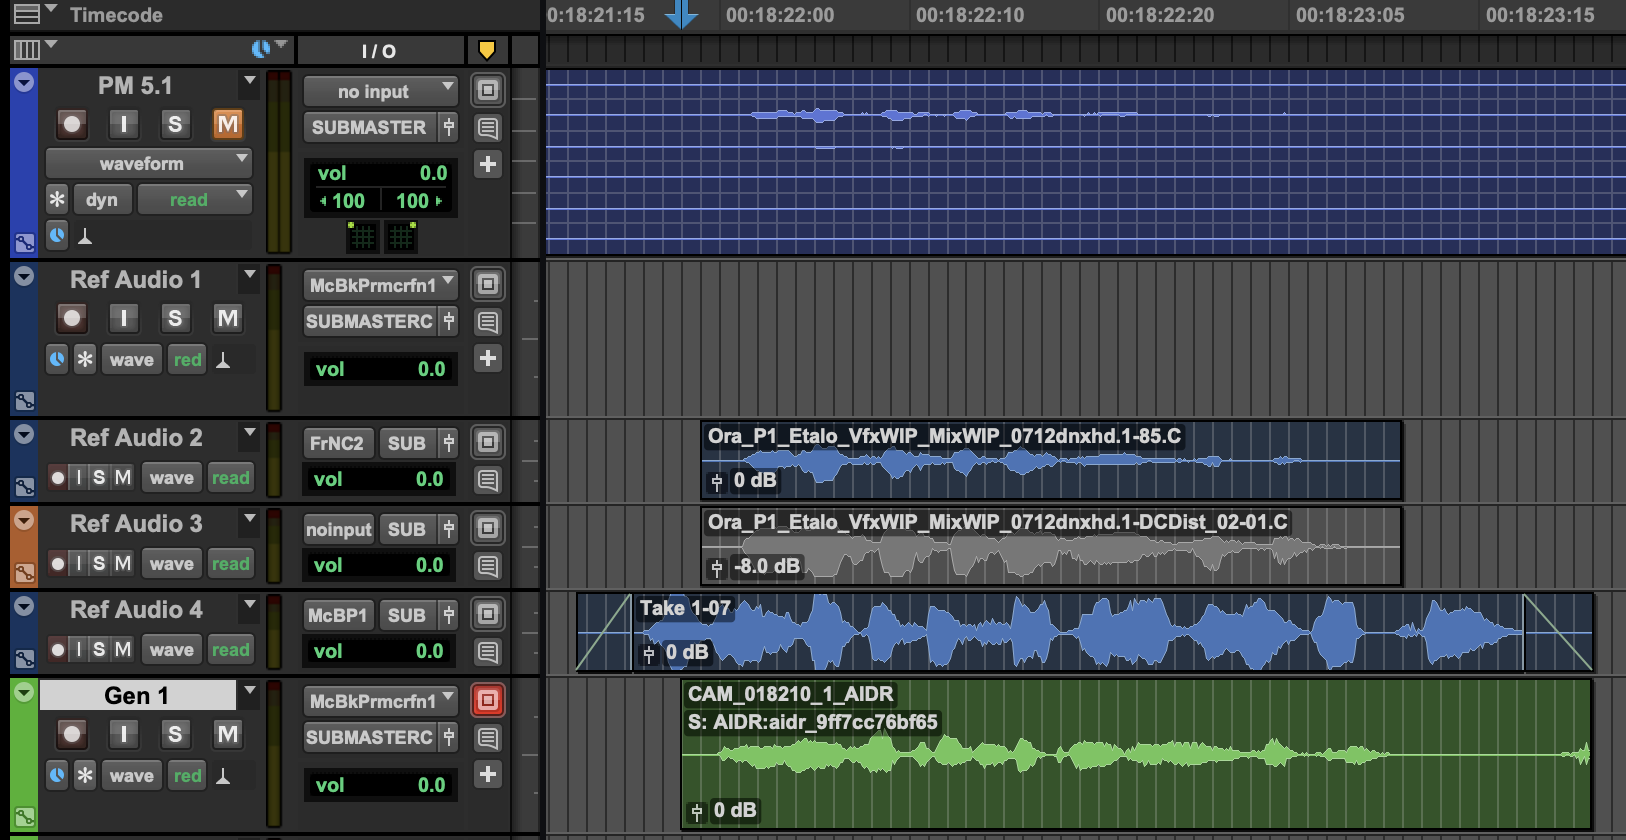Select SUBMASTER output on PM 5.1

click(369, 127)
